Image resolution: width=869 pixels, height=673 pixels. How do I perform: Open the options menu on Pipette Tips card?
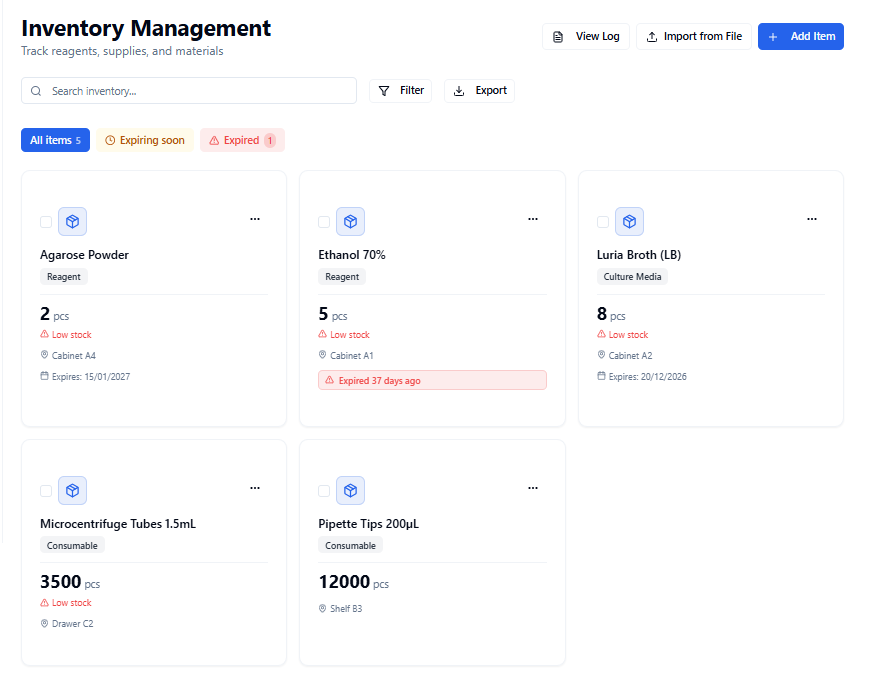point(533,488)
